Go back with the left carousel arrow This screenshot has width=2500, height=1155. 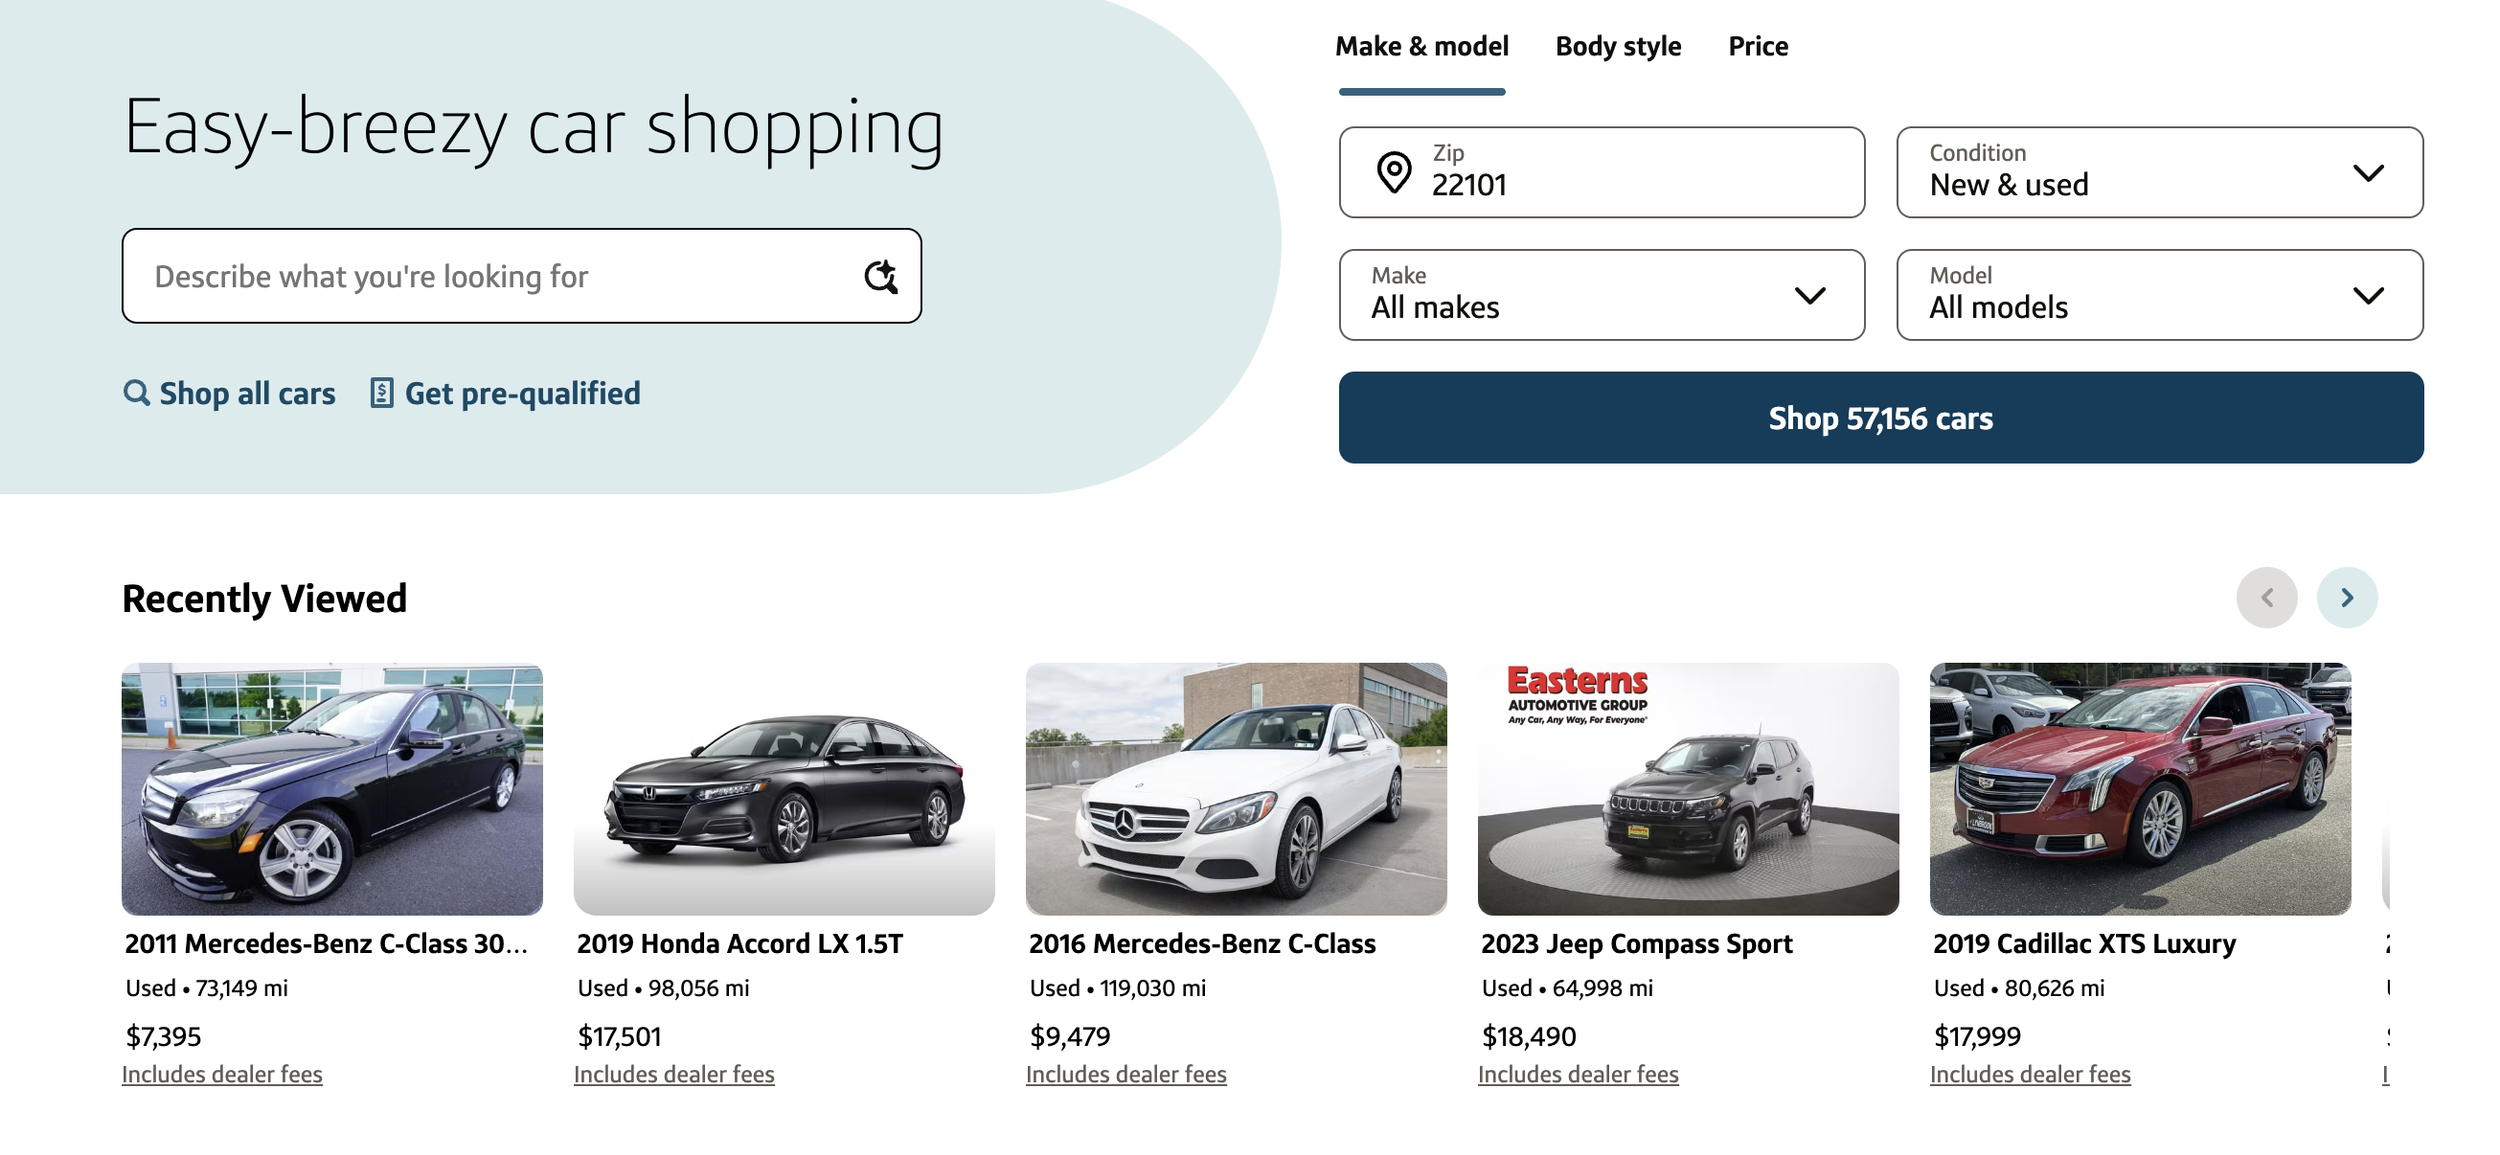click(x=2266, y=597)
